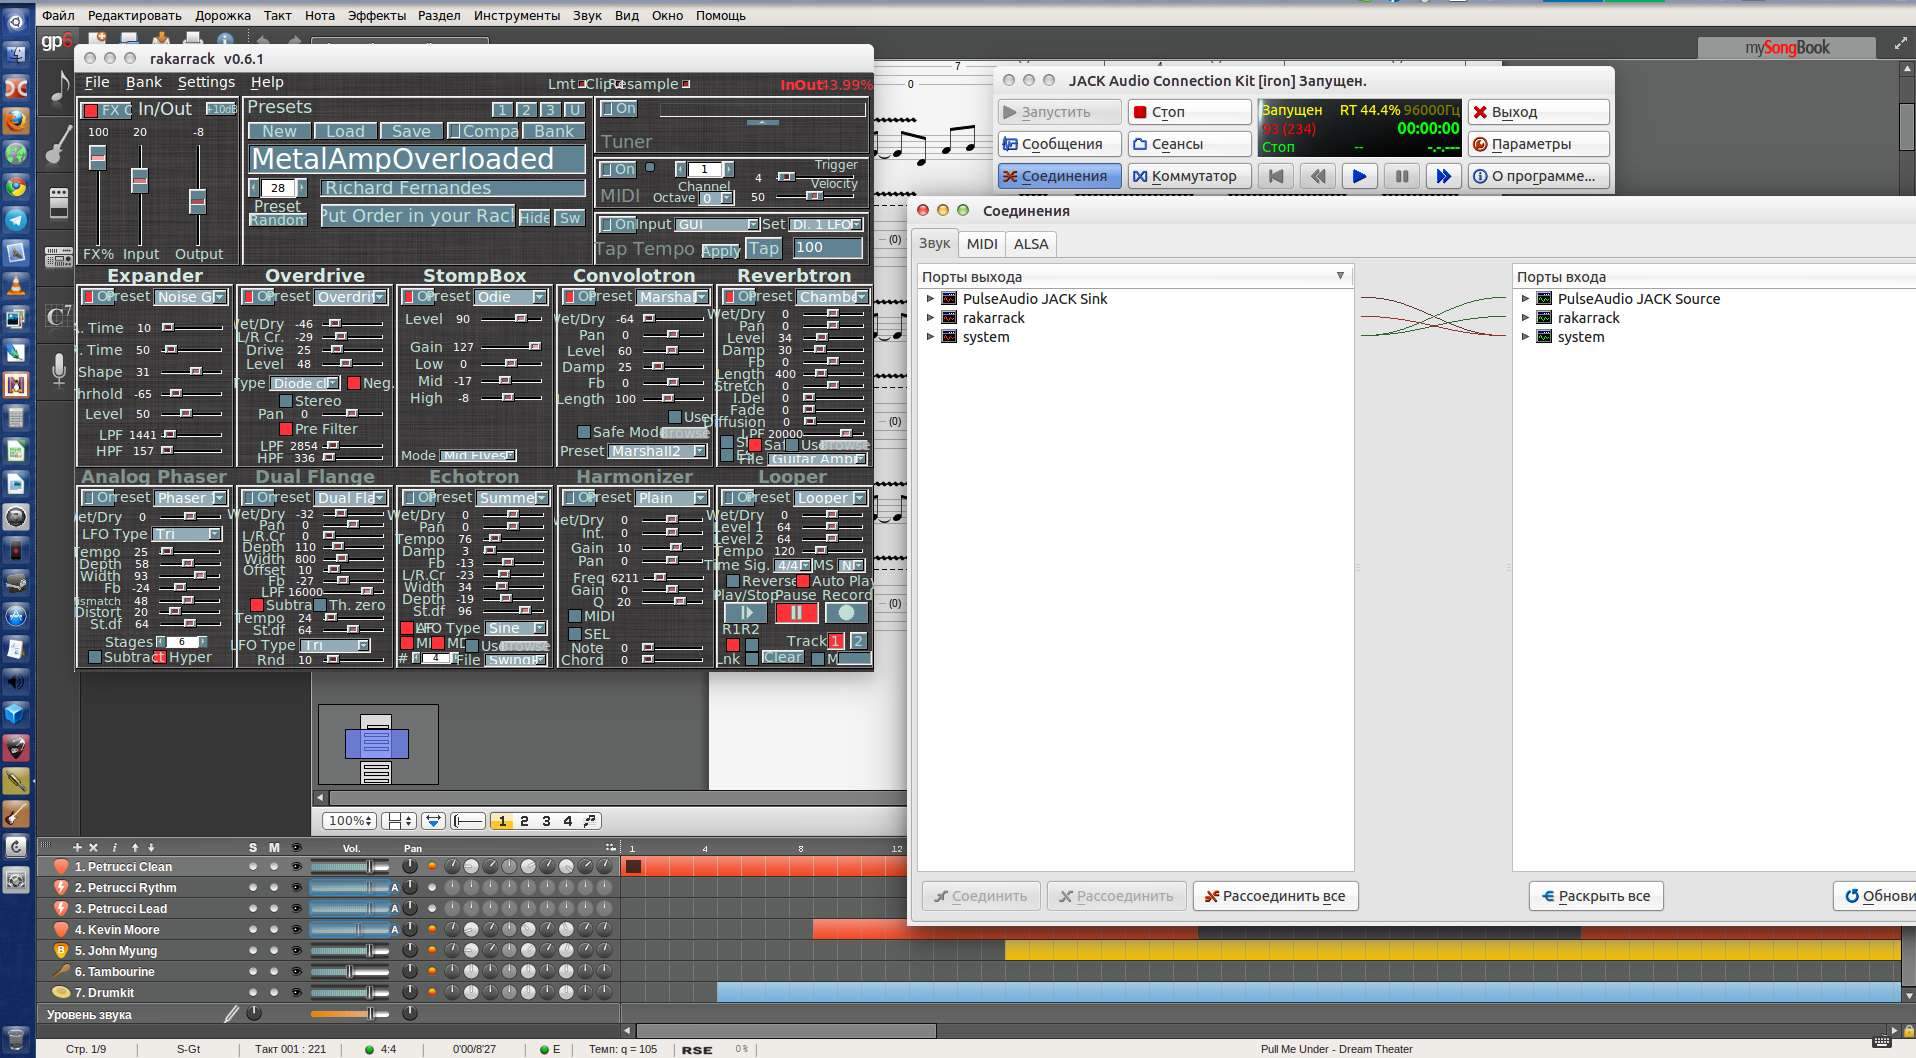Click the Drumkit track icon
This screenshot has width=1916, height=1058.
pos(61,993)
